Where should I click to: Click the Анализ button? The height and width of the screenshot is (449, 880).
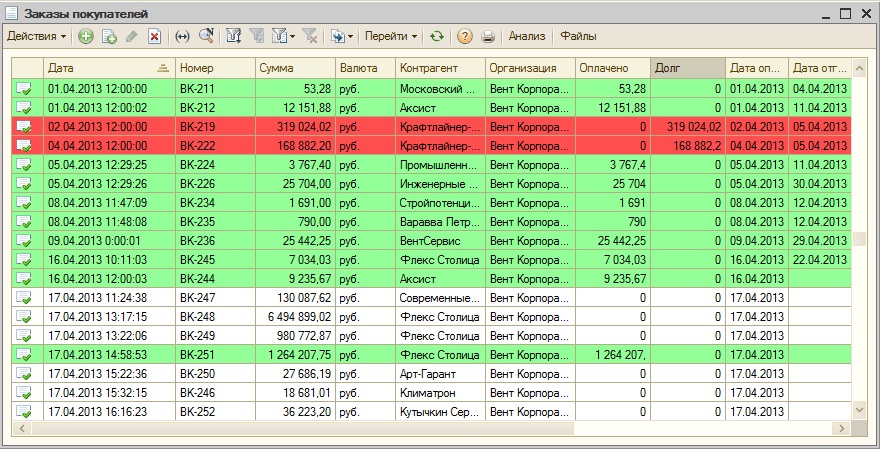pos(526,37)
